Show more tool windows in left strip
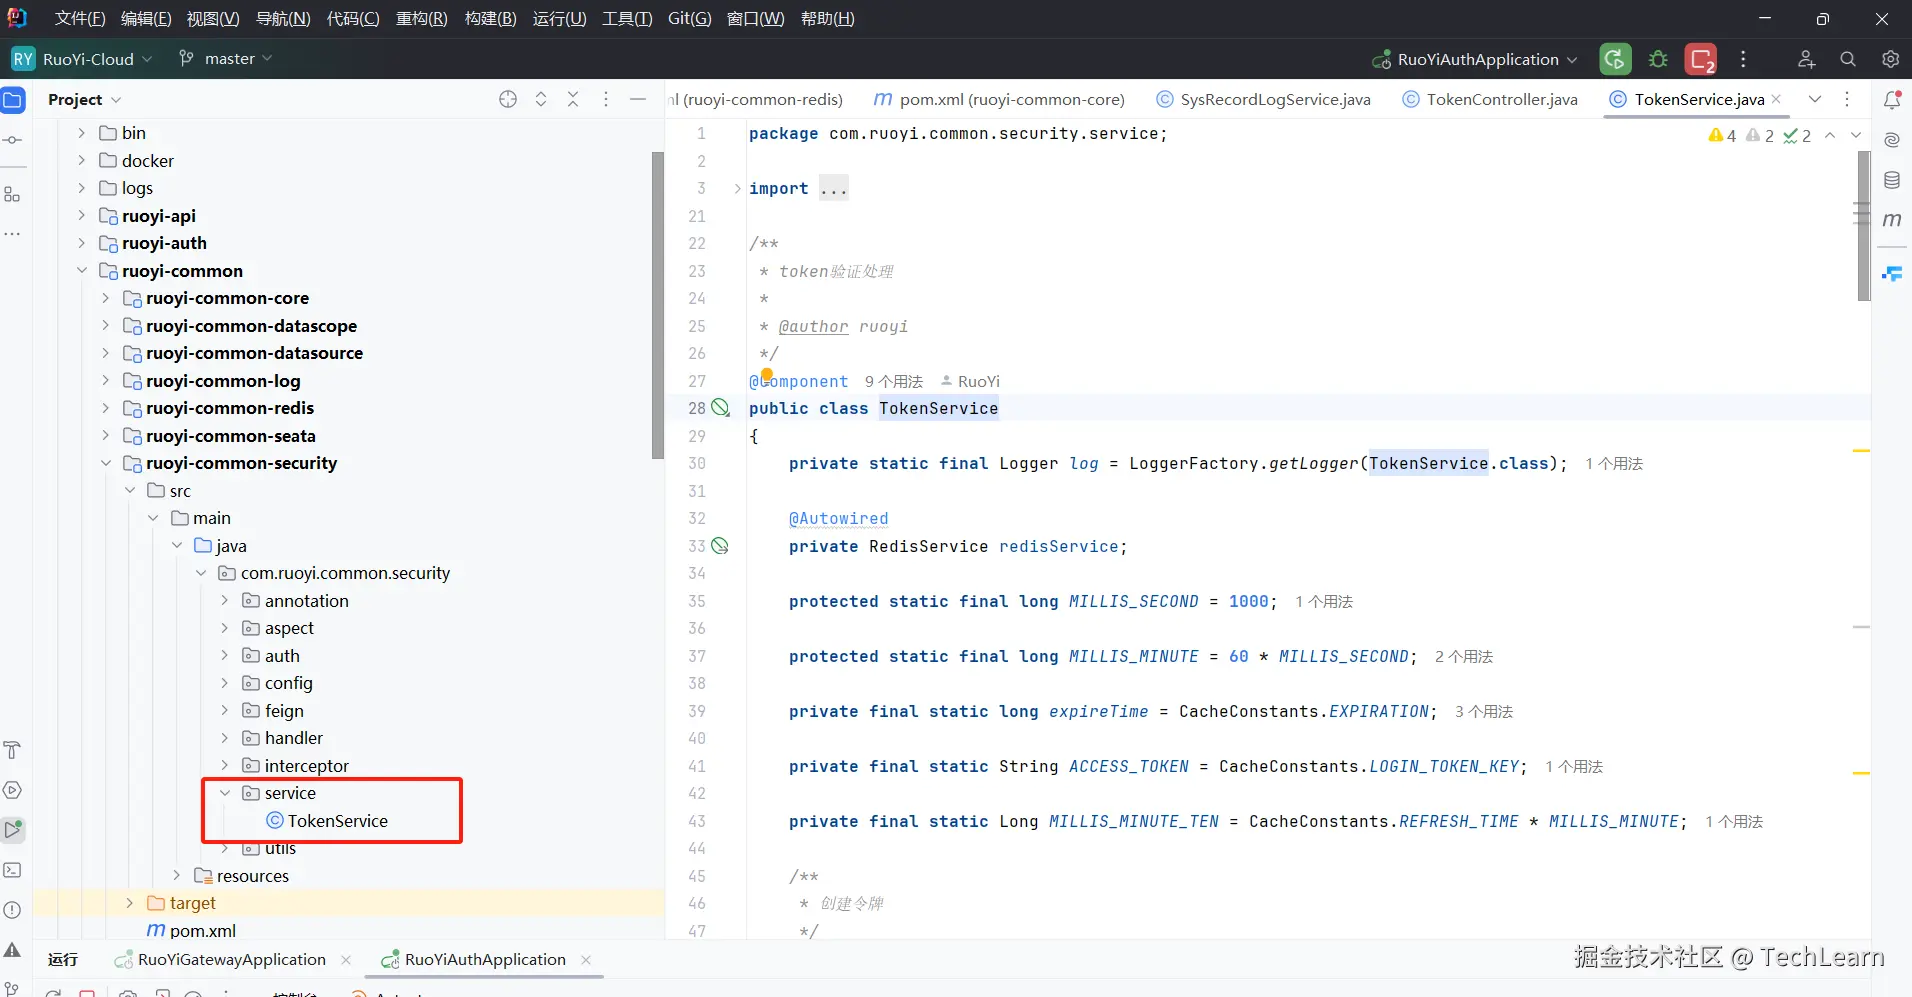The width and height of the screenshot is (1912, 997). coord(13,234)
